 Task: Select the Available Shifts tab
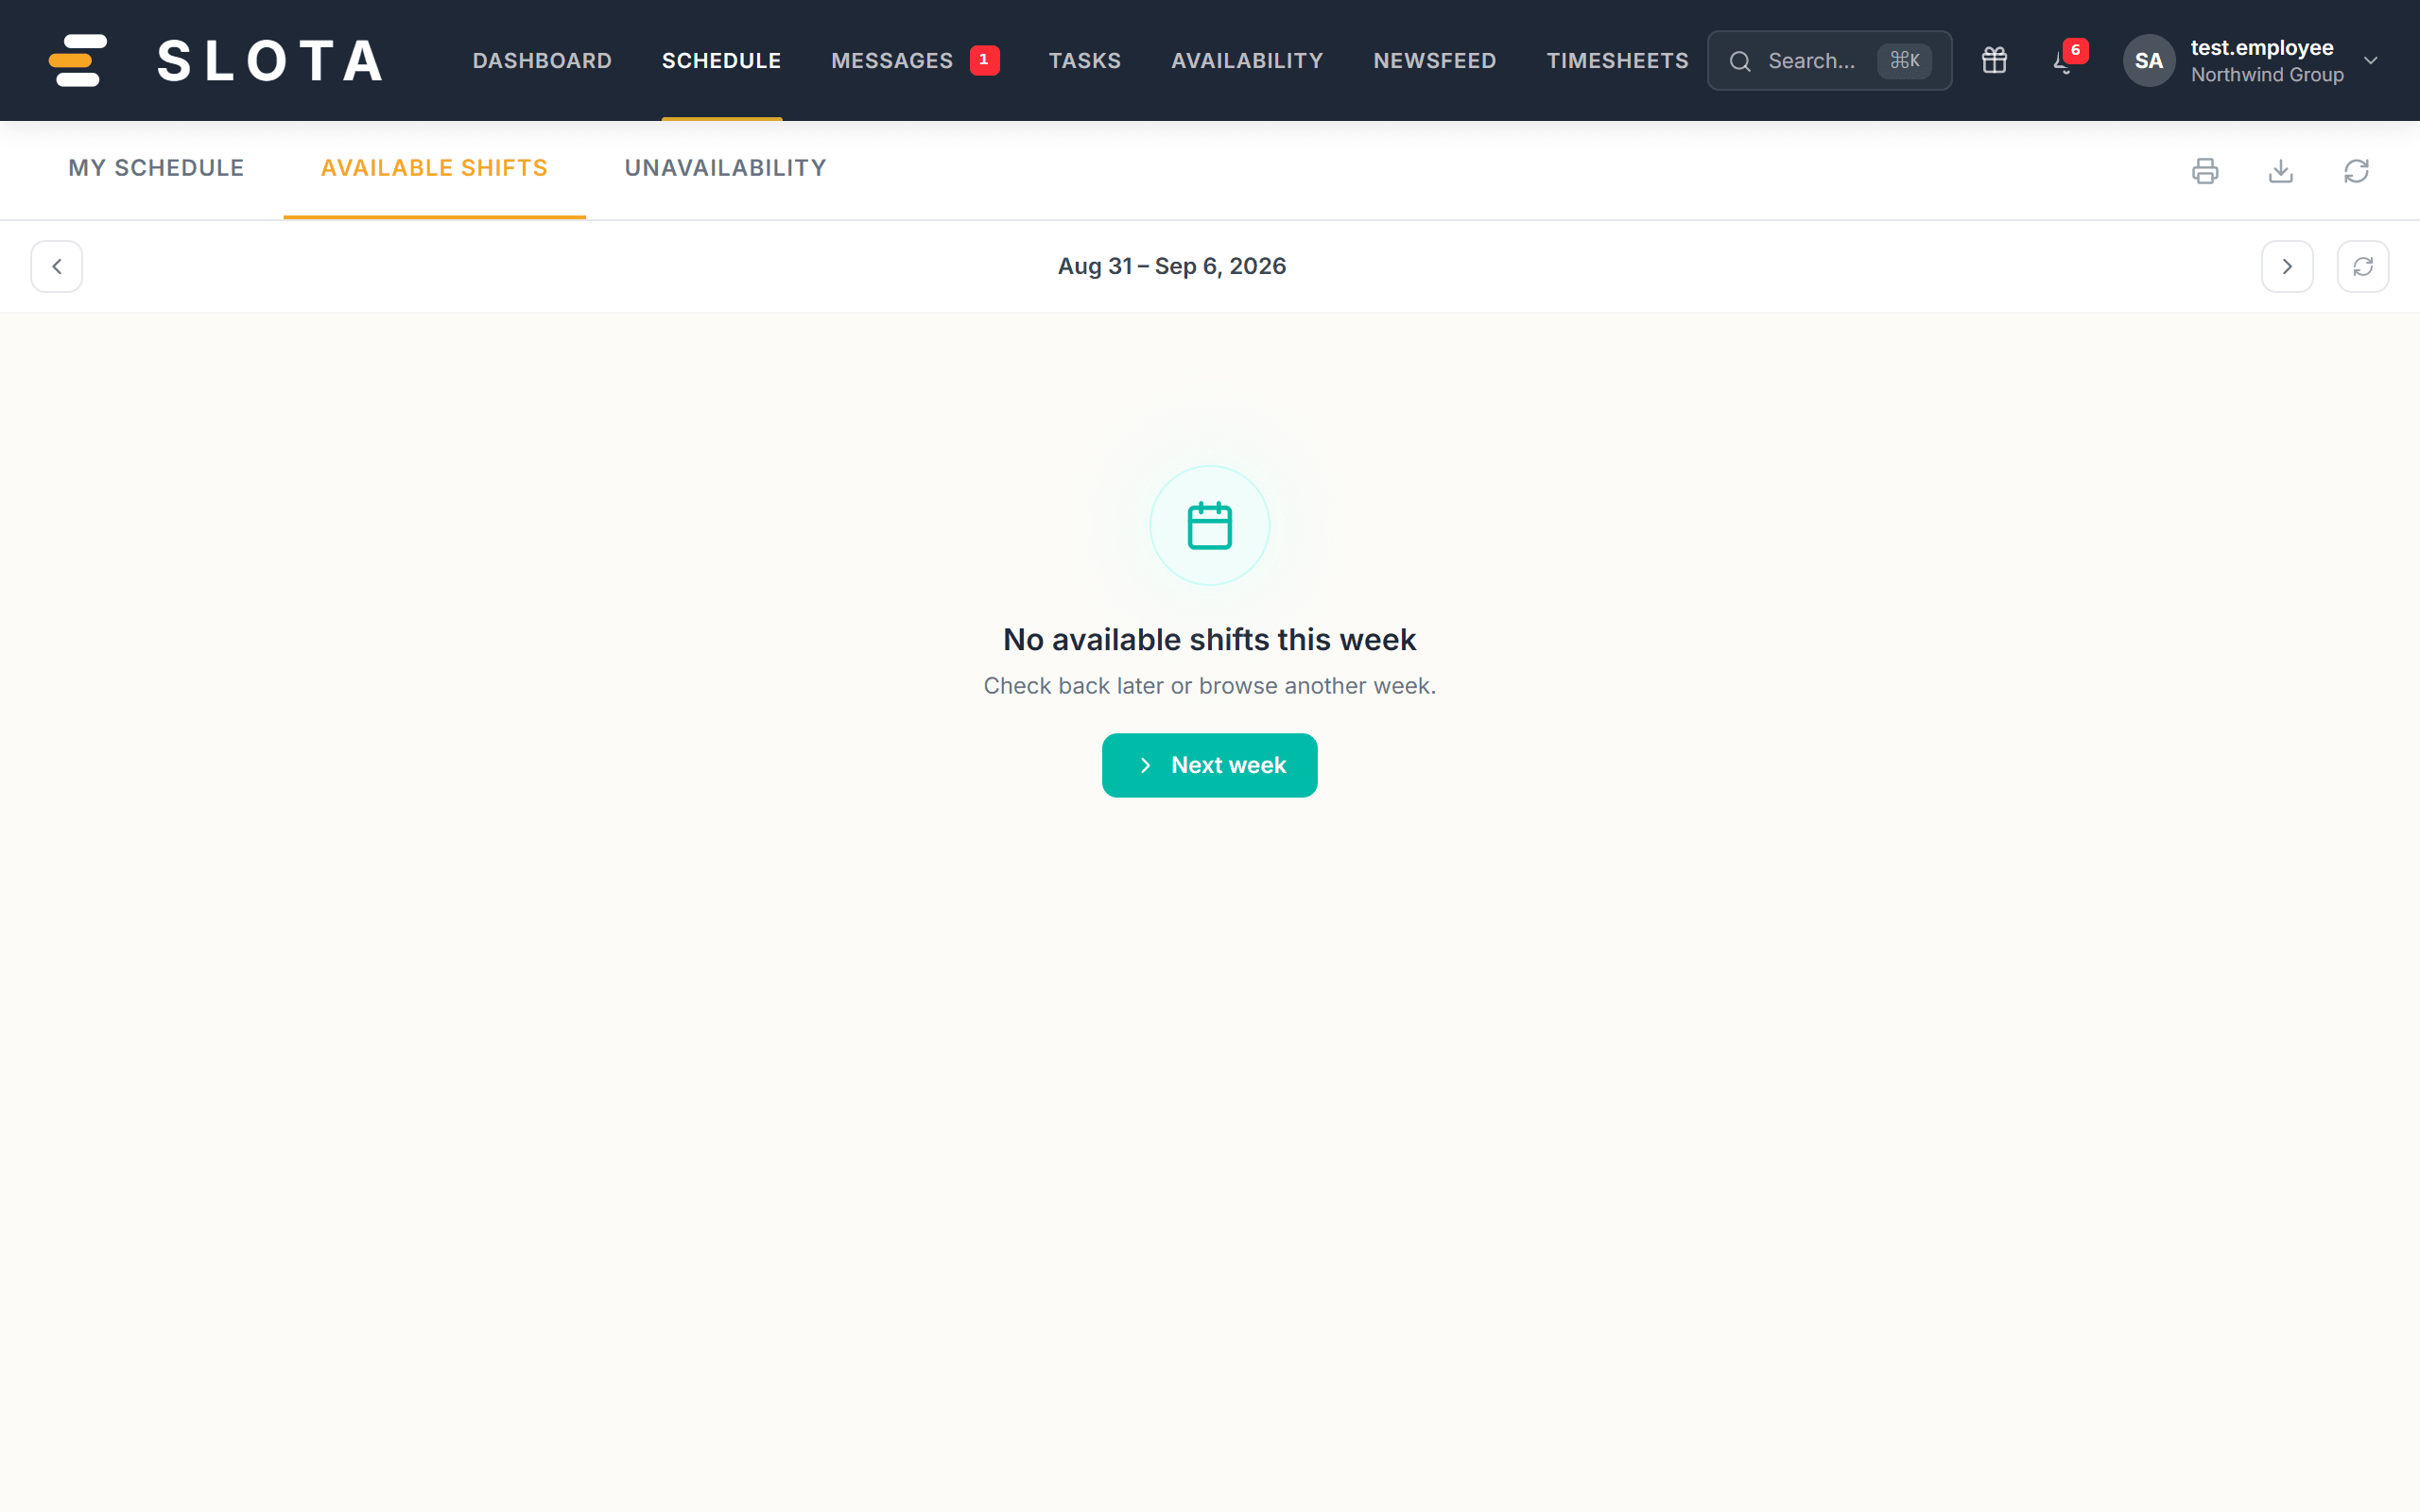pyautogui.click(x=434, y=168)
